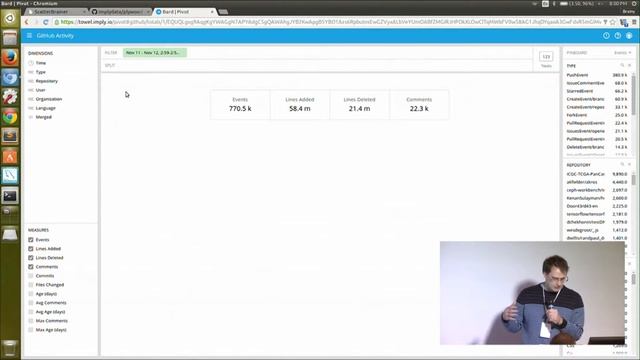Toggle the Events measure checkbox
Viewport: 640px width, 360px height.
31,240
